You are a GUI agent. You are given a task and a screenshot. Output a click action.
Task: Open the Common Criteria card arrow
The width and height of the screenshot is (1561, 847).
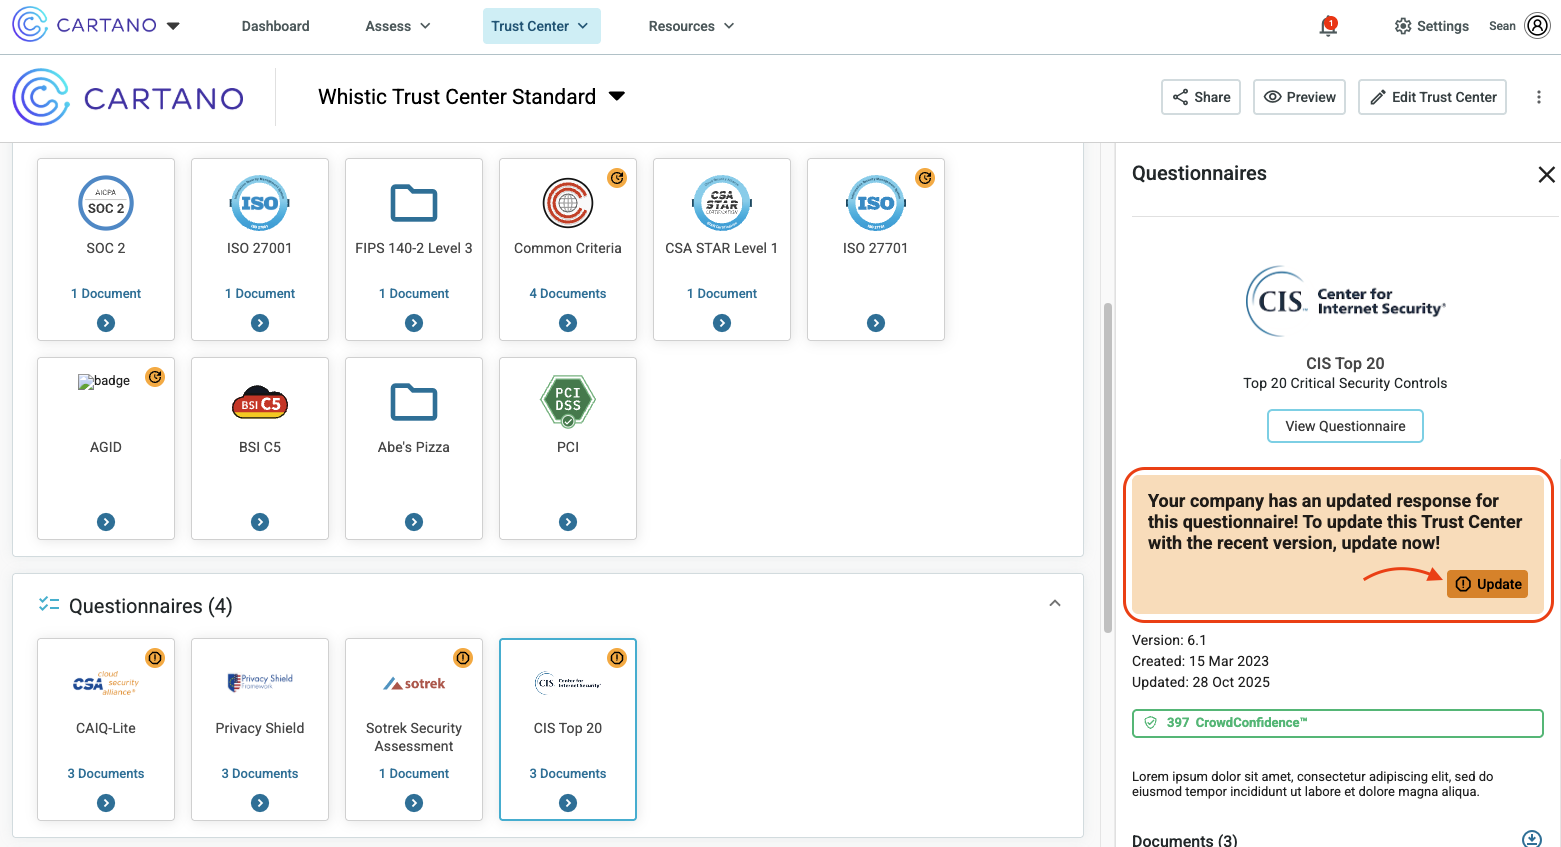[568, 323]
